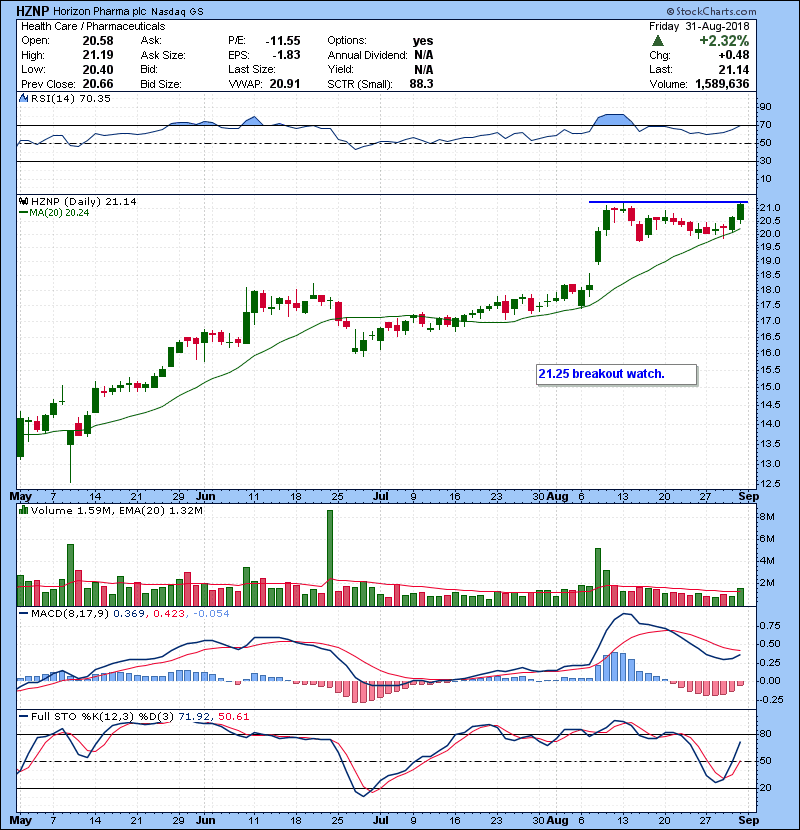The height and width of the screenshot is (830, 800).
Task: Click the green up-triangle price change icon
Action: tap(658, 41)
